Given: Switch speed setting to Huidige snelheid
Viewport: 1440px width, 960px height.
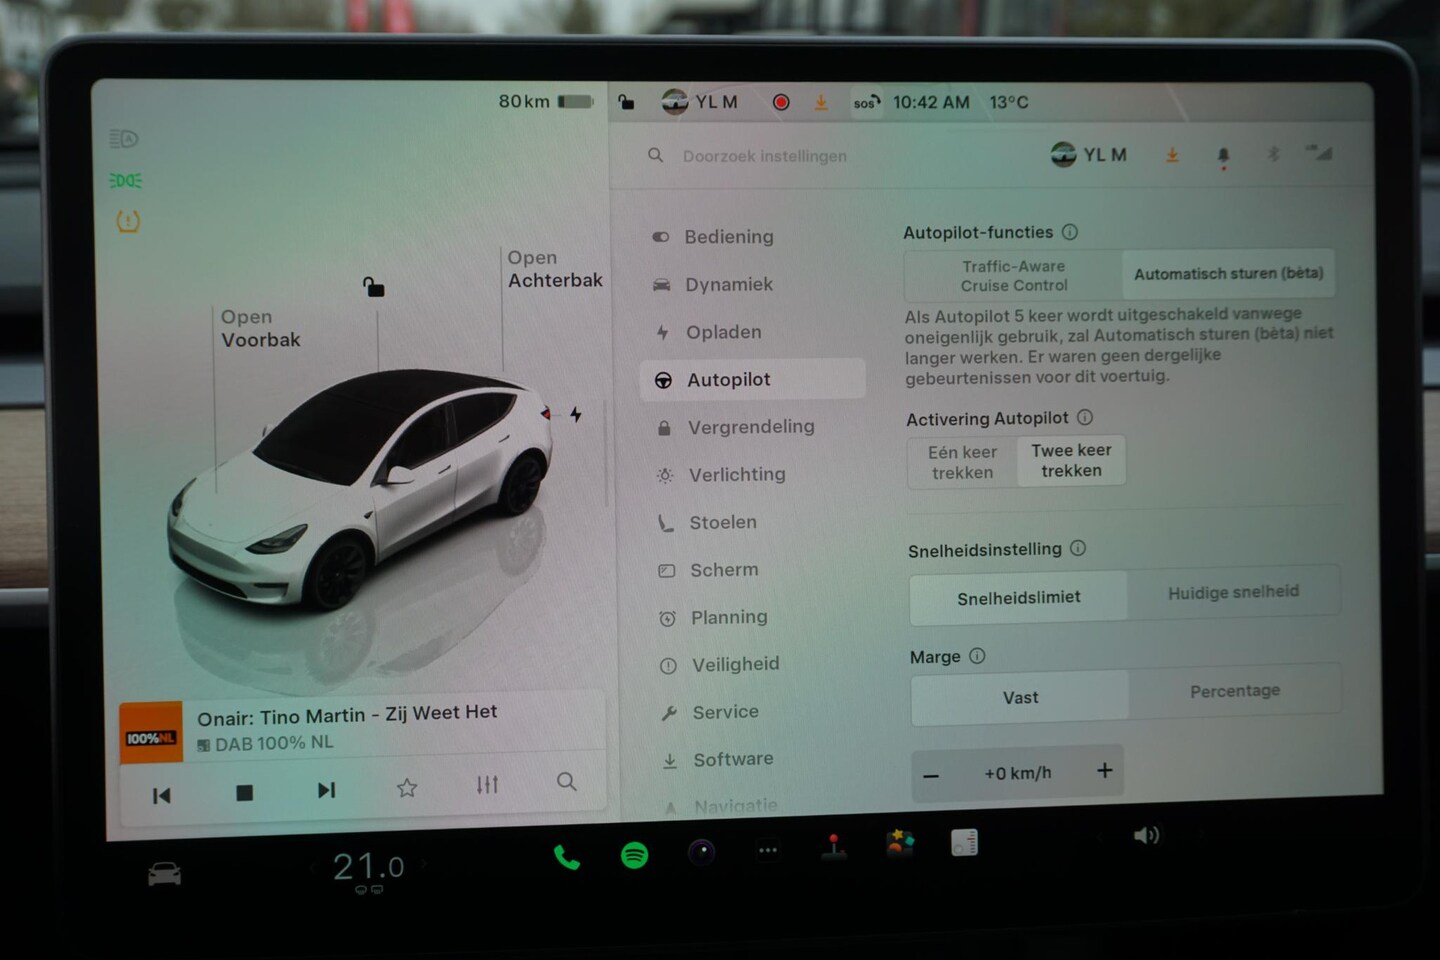Looking at the screenshot, I should (x=1233, y=593).
